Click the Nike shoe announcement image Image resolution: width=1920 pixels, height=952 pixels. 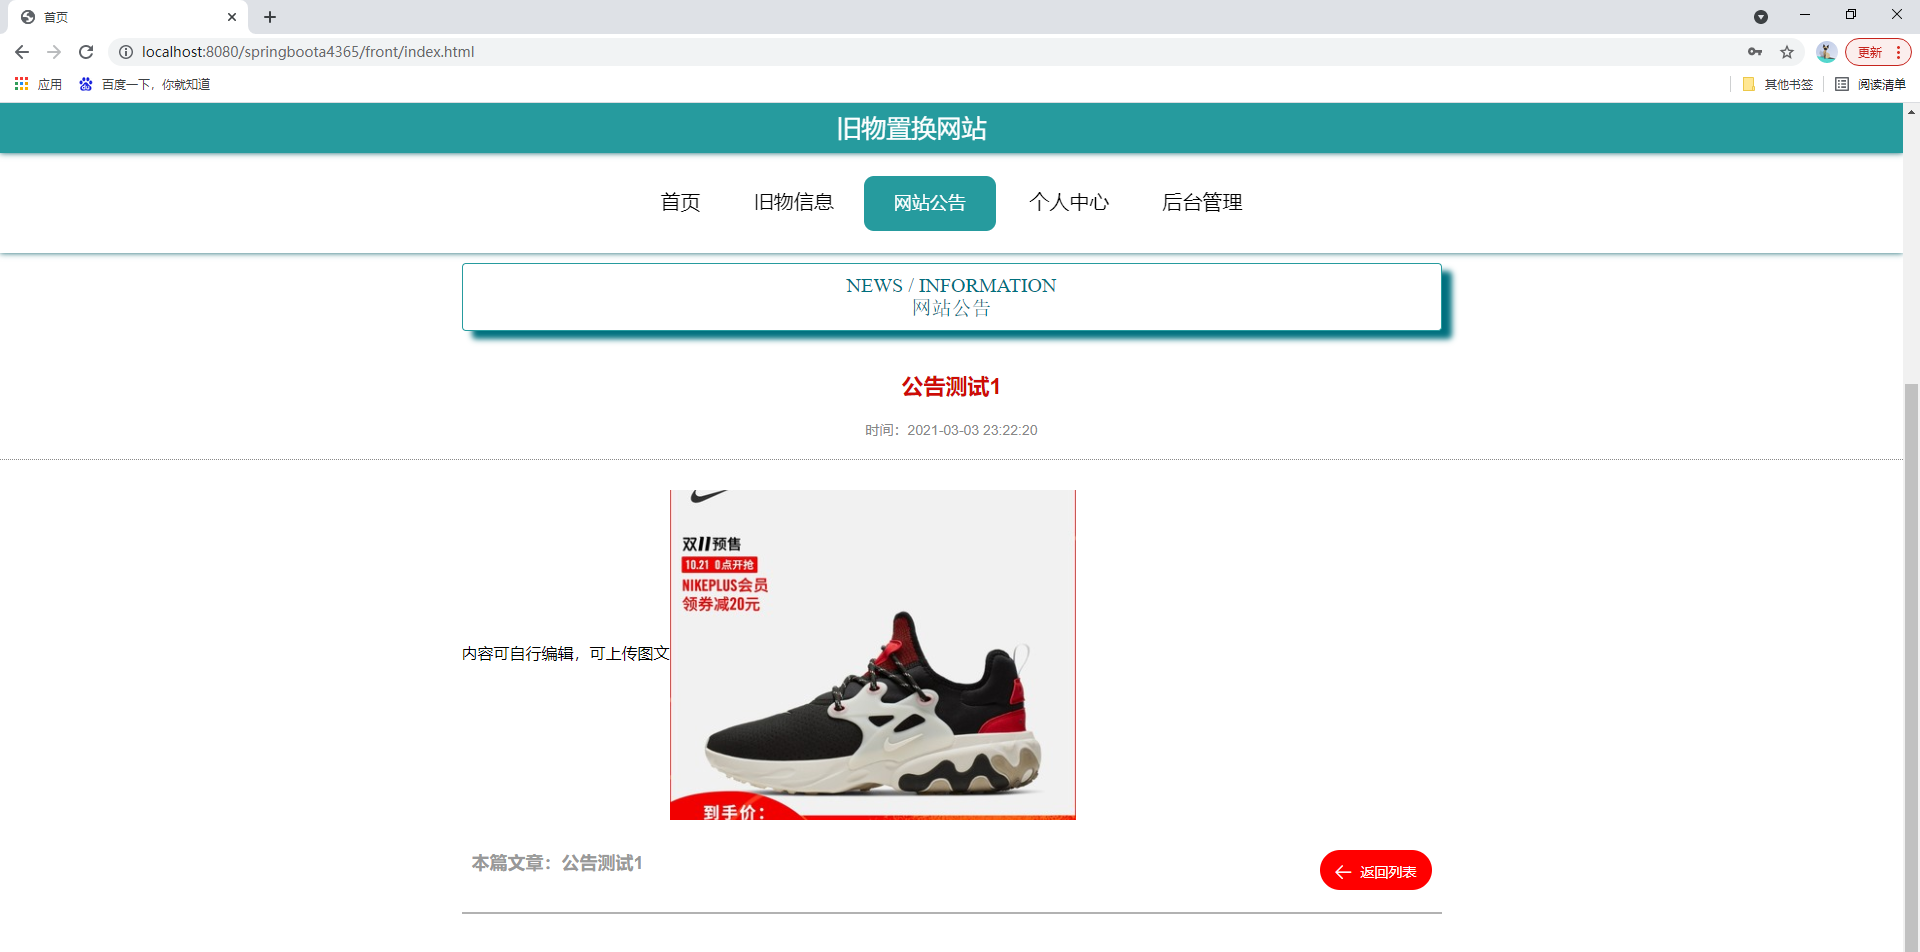[873, 655]
